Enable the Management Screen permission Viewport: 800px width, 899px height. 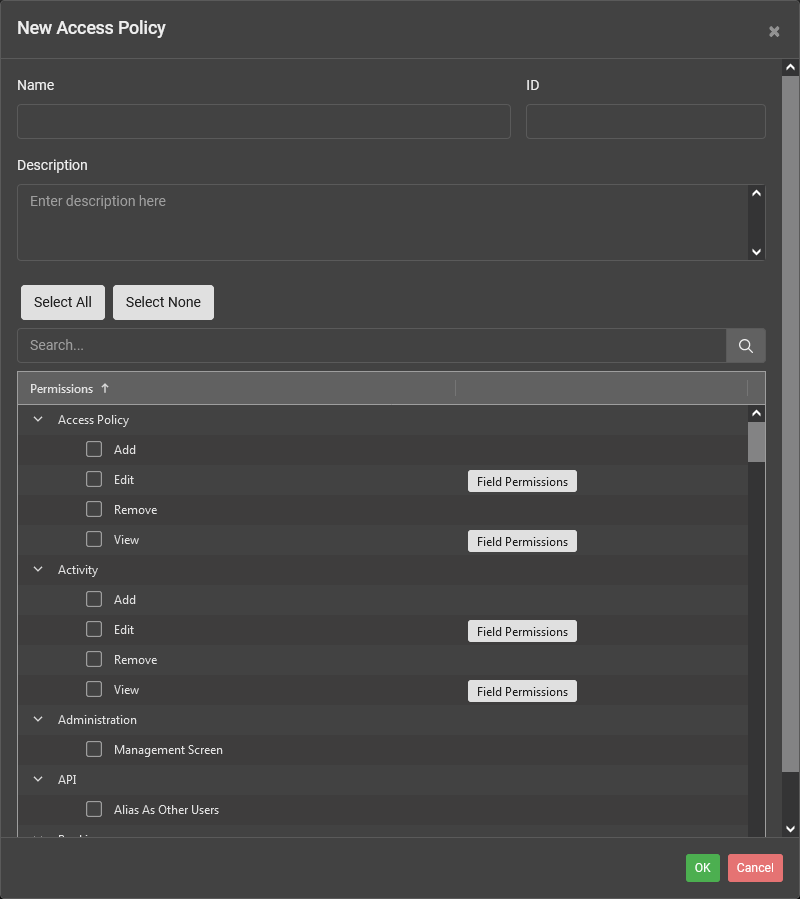click(x=94, y=749)
